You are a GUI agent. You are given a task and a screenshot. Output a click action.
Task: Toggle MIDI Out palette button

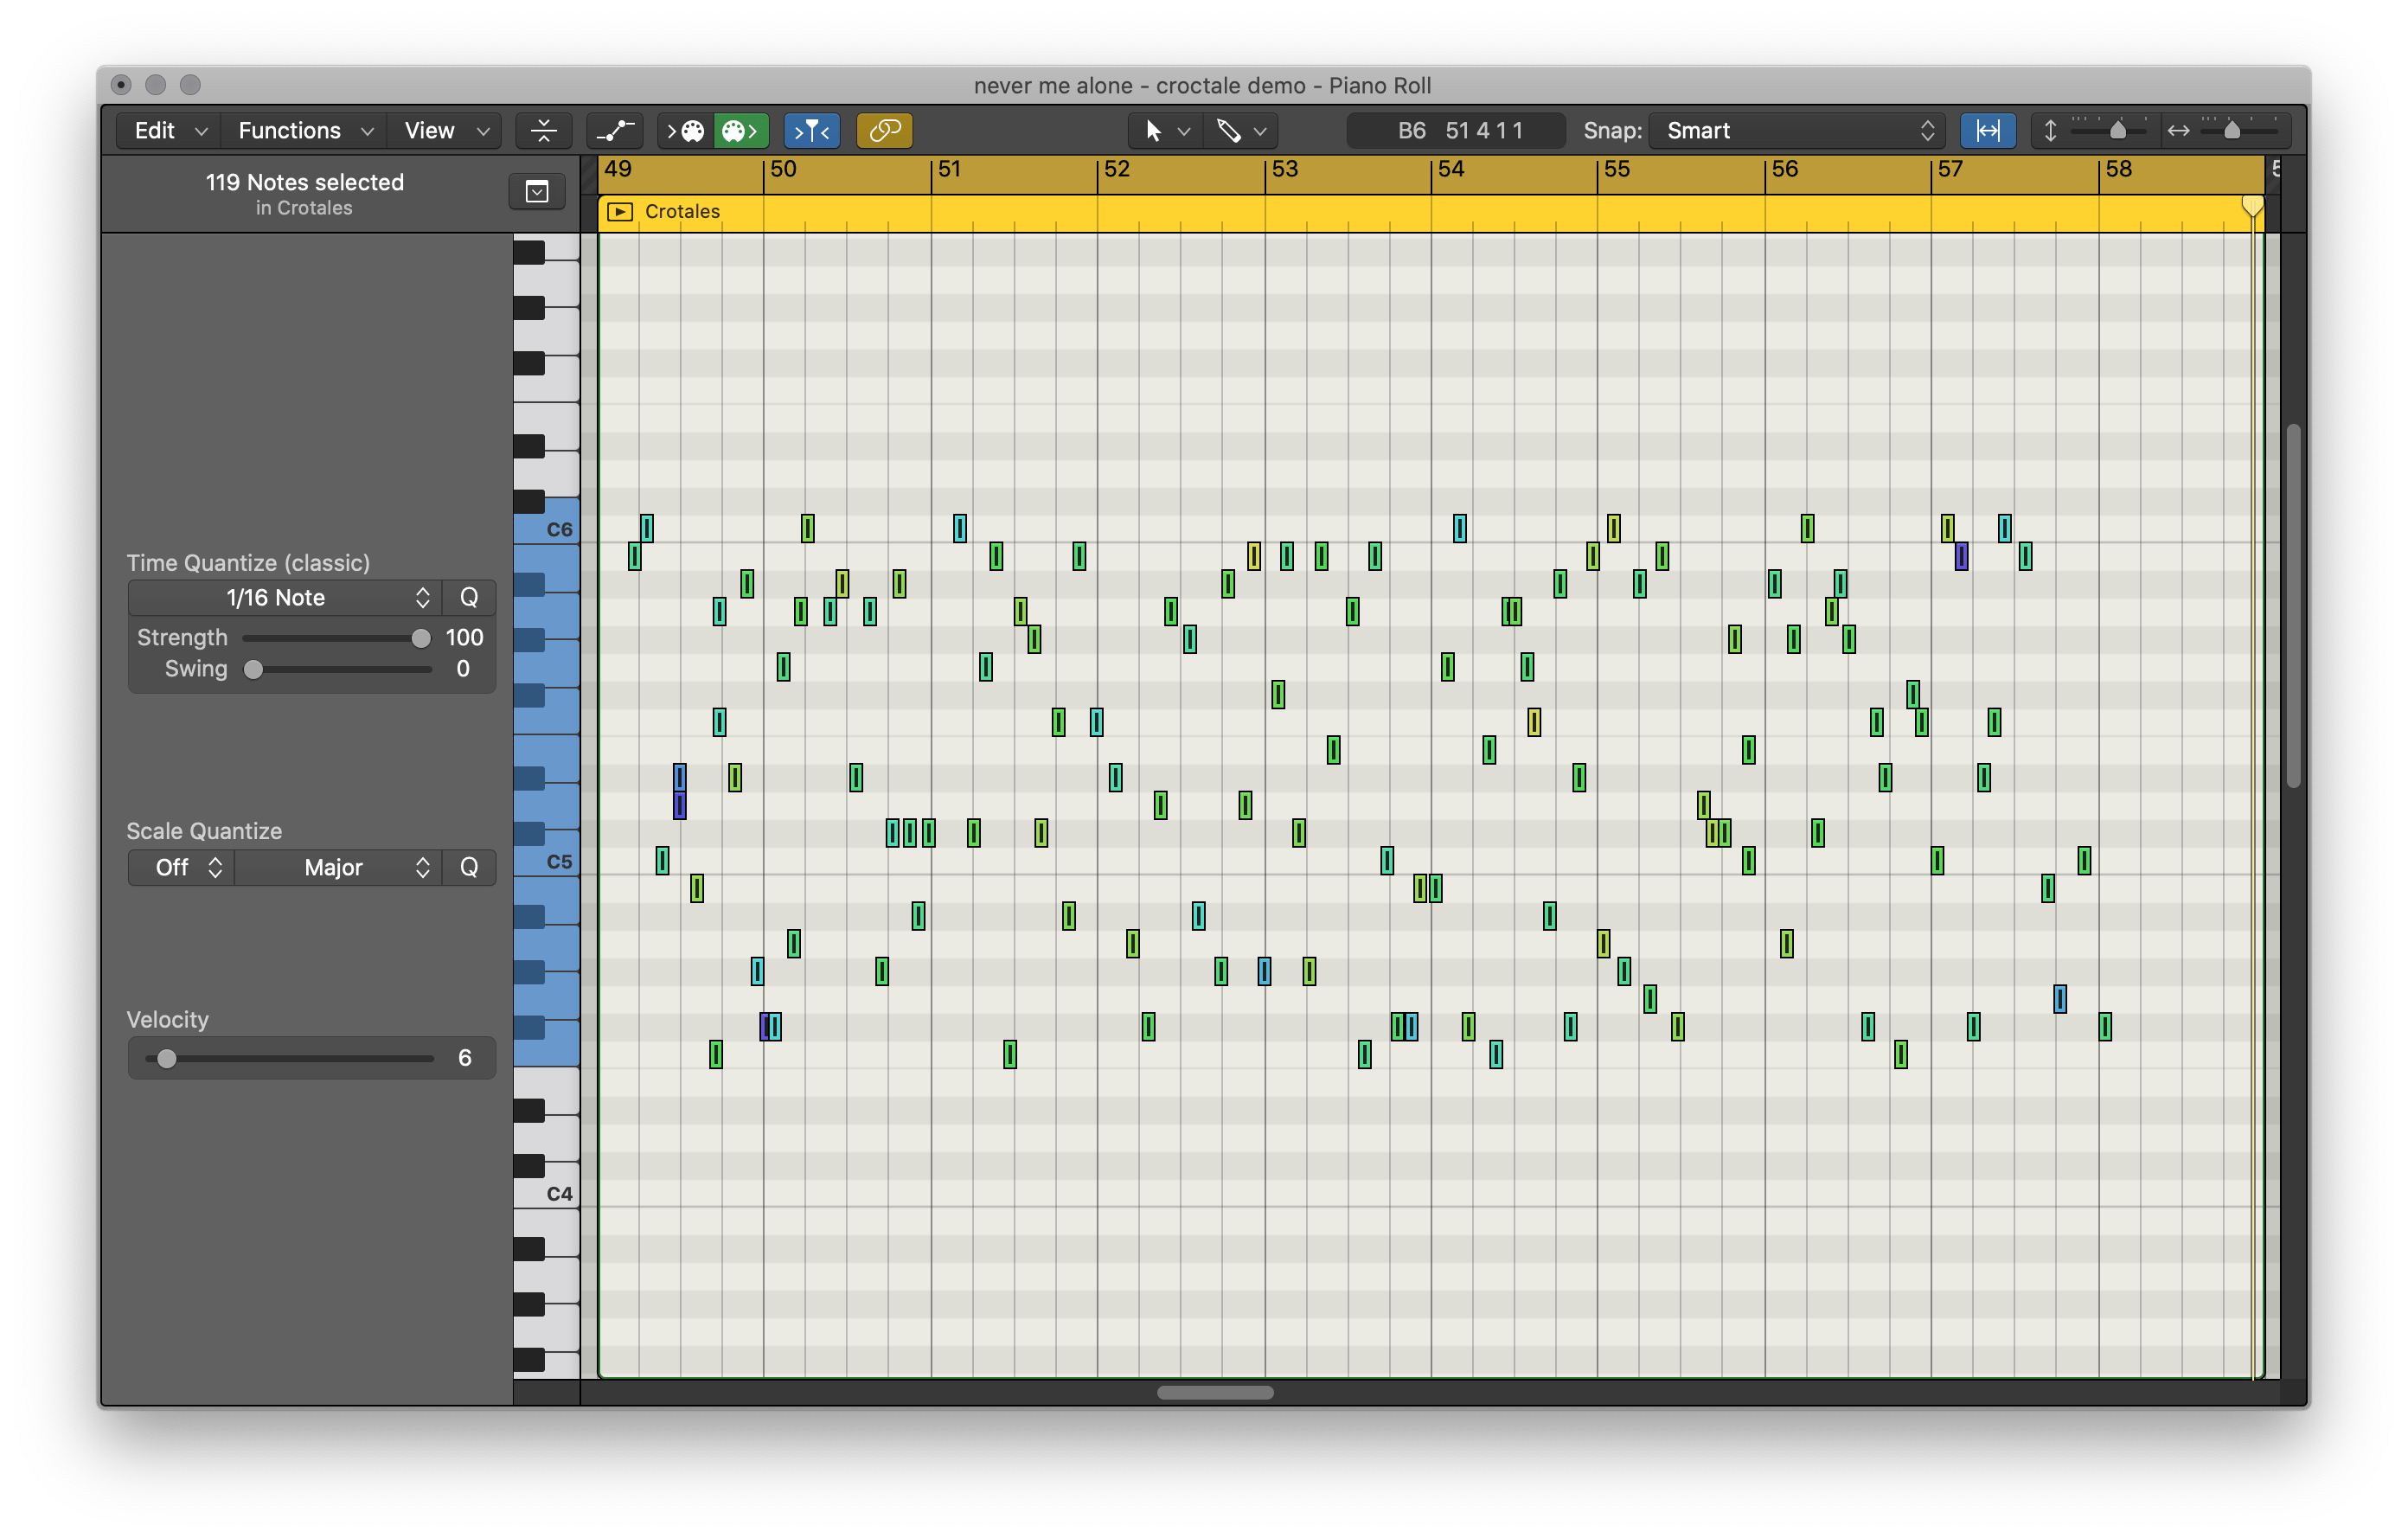pos(740,131)
